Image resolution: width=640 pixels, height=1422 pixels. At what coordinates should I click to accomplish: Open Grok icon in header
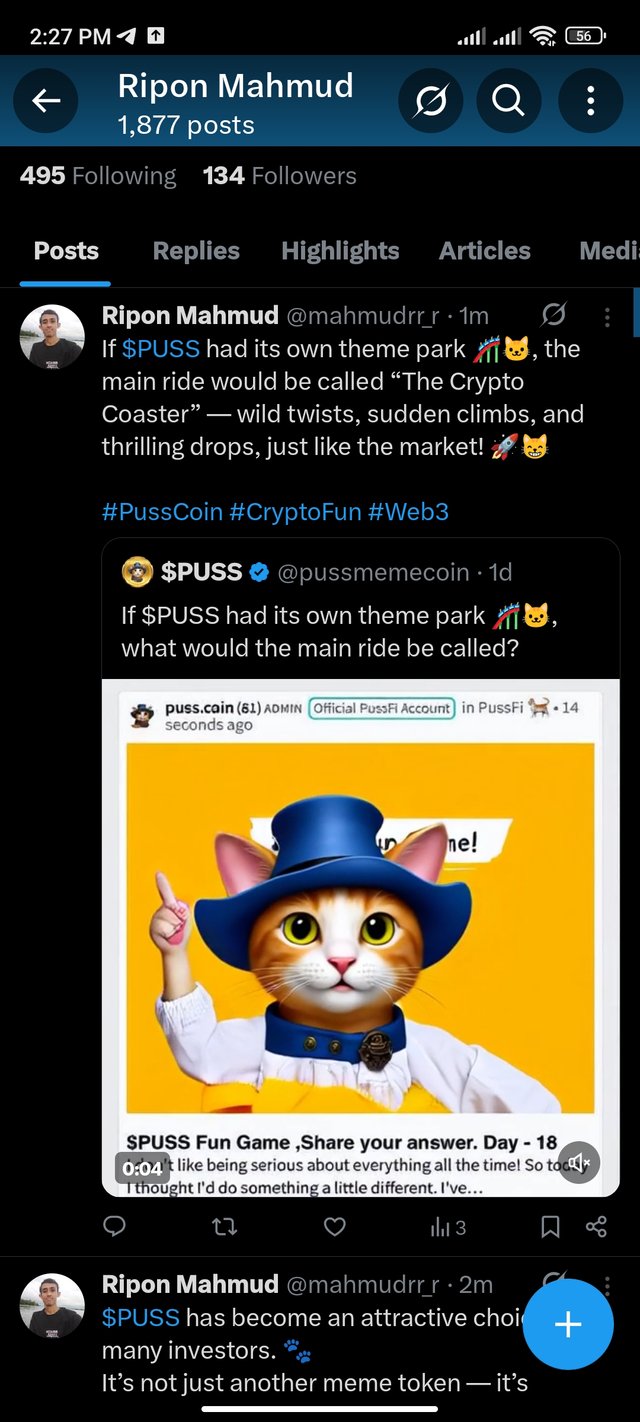430,100
